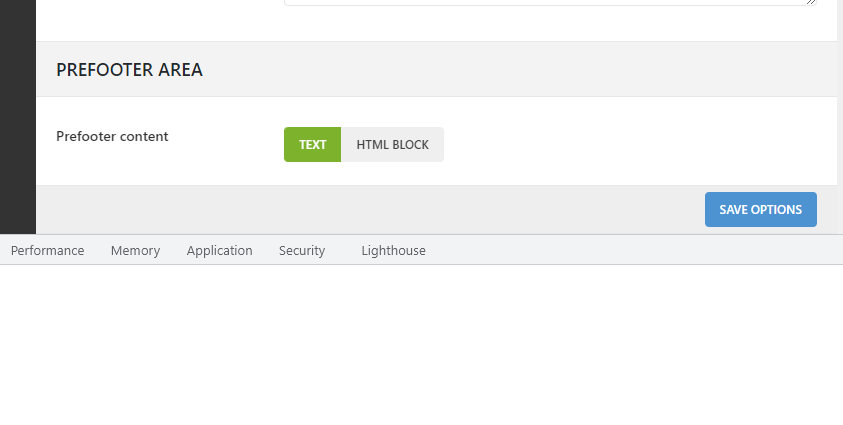Focus the text area above Prefooter Area
843x425 pixels.
548,2
